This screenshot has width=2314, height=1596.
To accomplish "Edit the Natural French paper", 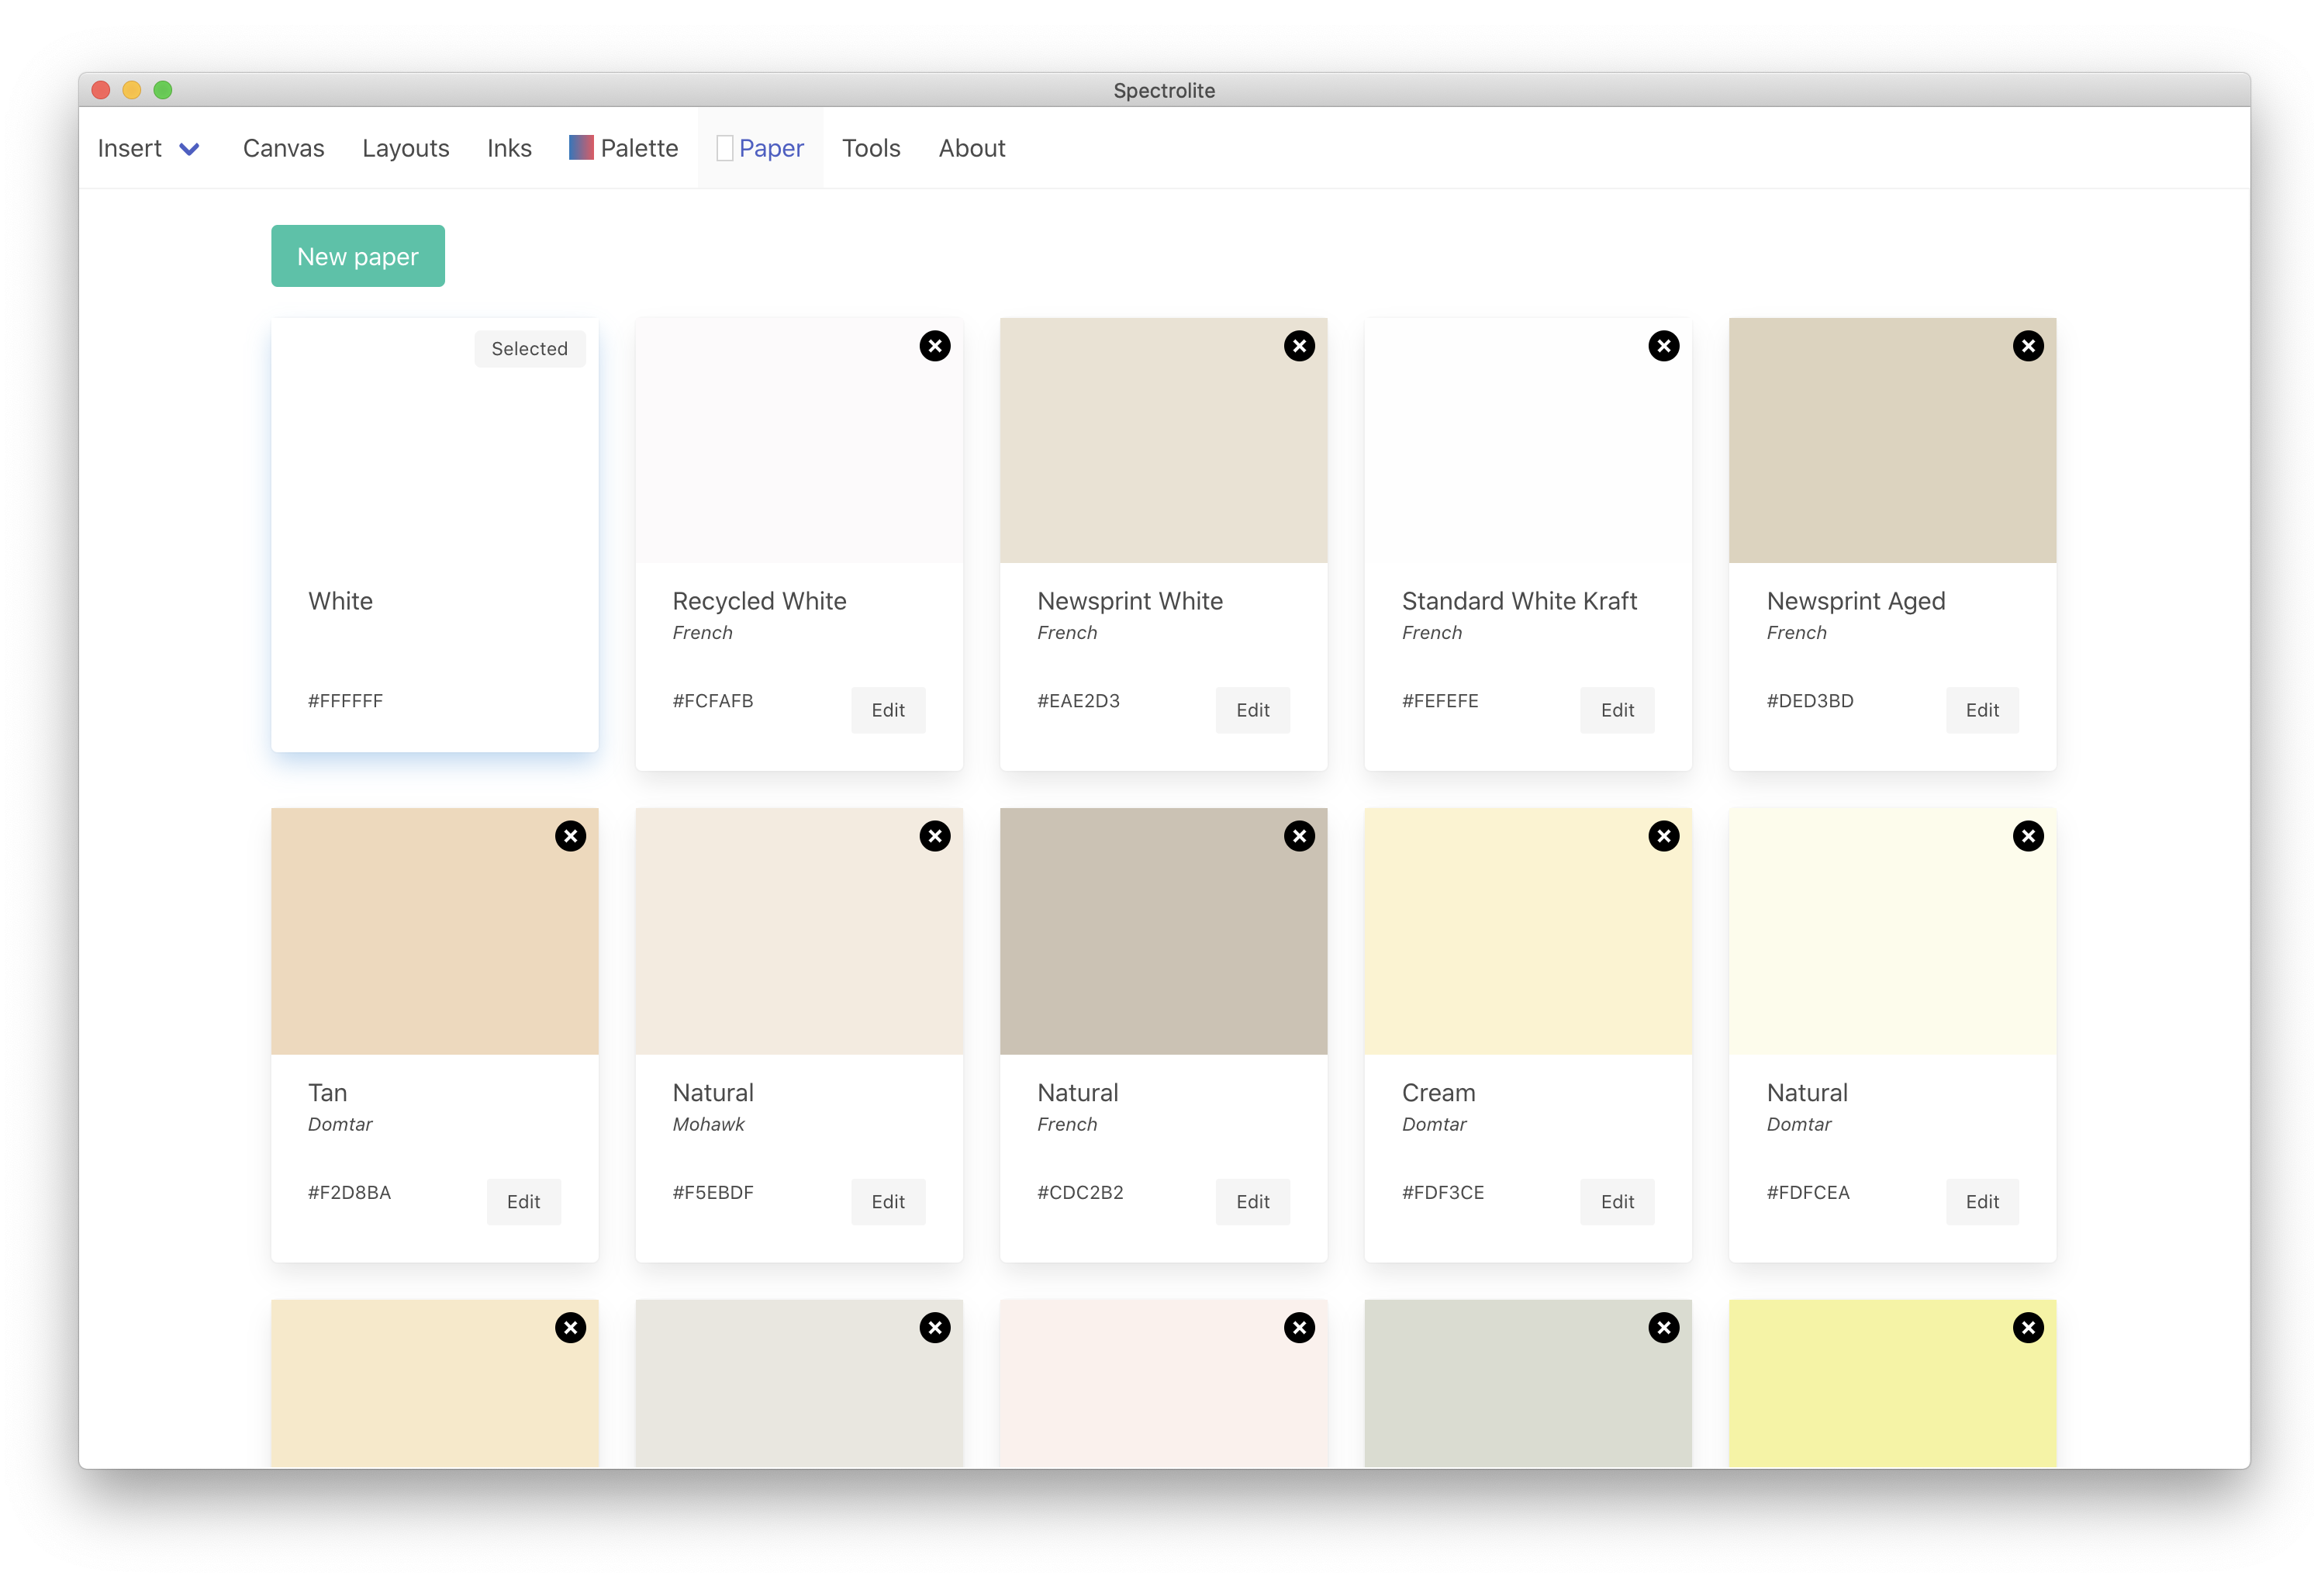I will pos(1252,1202).
